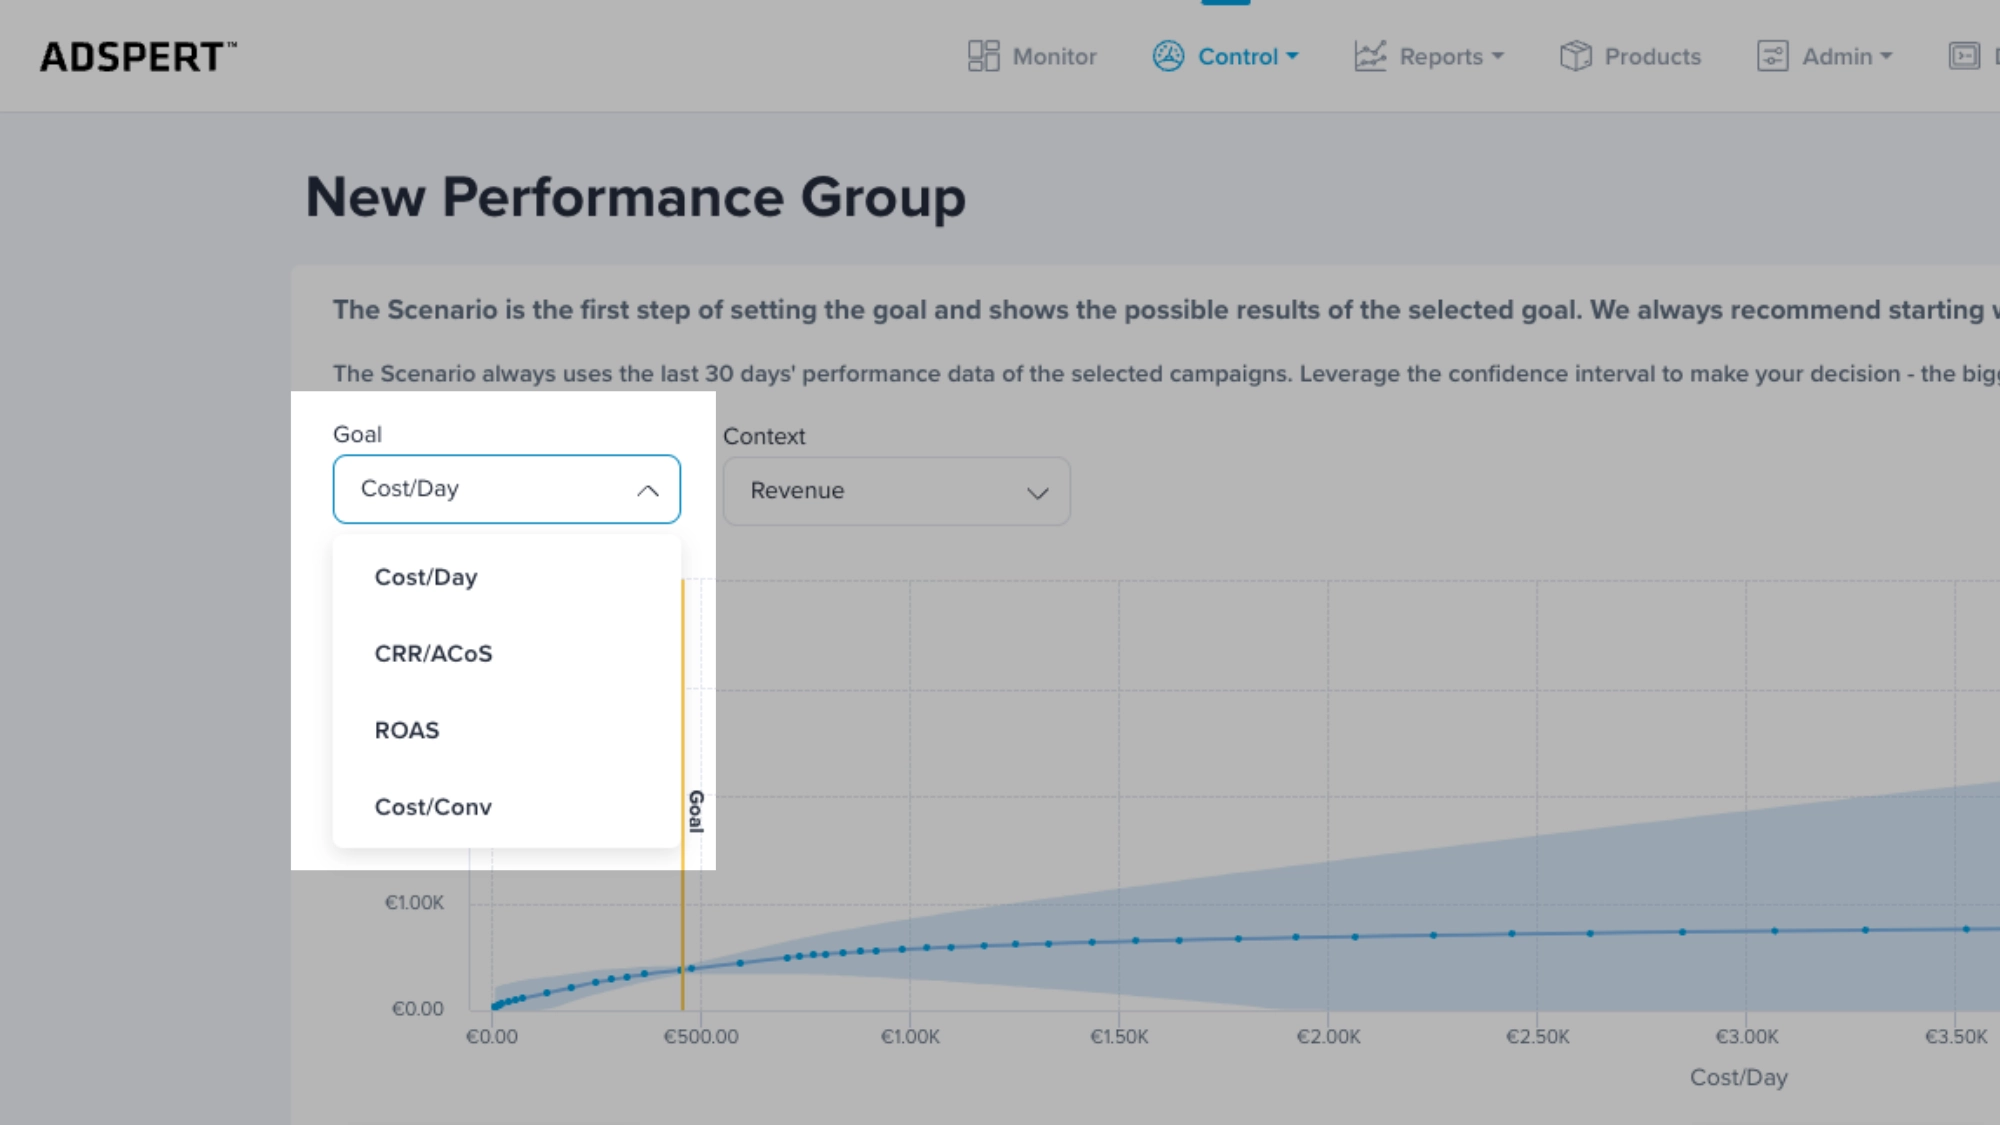The width and height of the screenshot is (2000, 1125).
Task: Select Cost/Day from Goal dropdown
Action: [426, 576]
